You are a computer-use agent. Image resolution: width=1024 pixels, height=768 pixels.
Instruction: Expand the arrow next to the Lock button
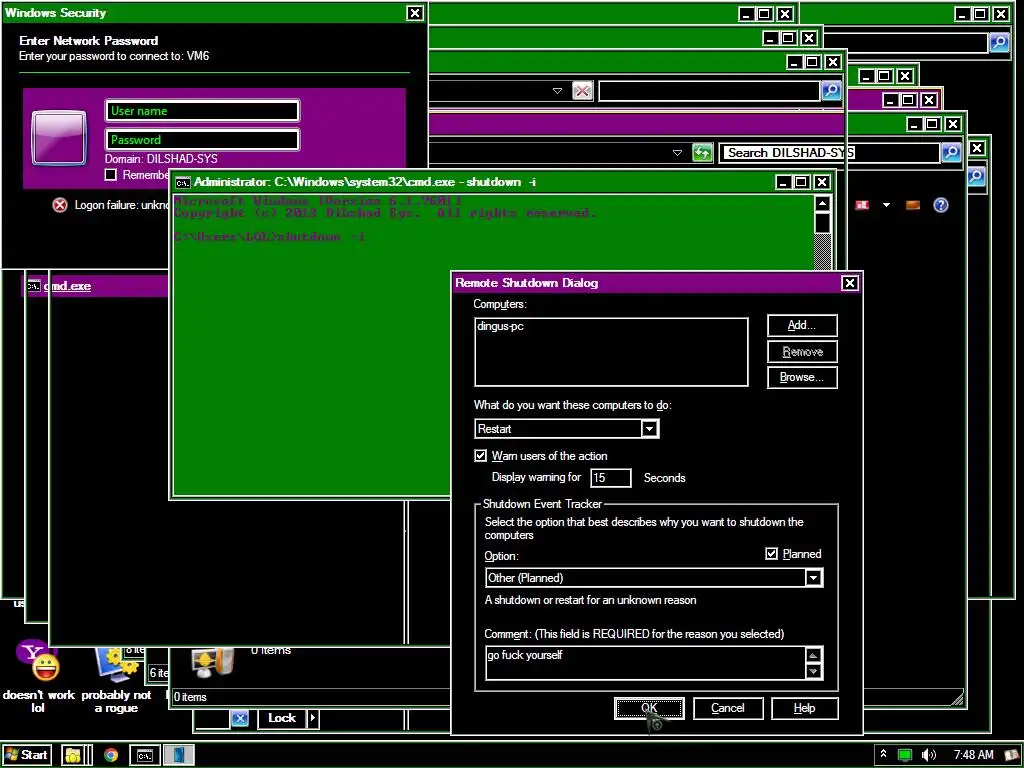[x=313, y=718]
